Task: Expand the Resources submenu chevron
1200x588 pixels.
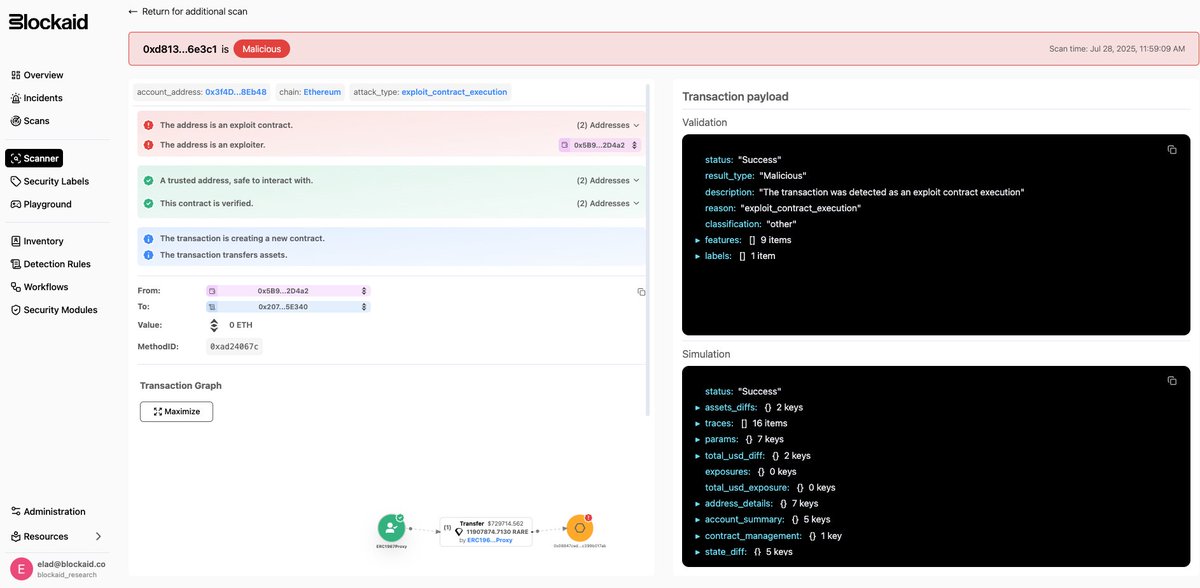Action: tap(98, 537)
